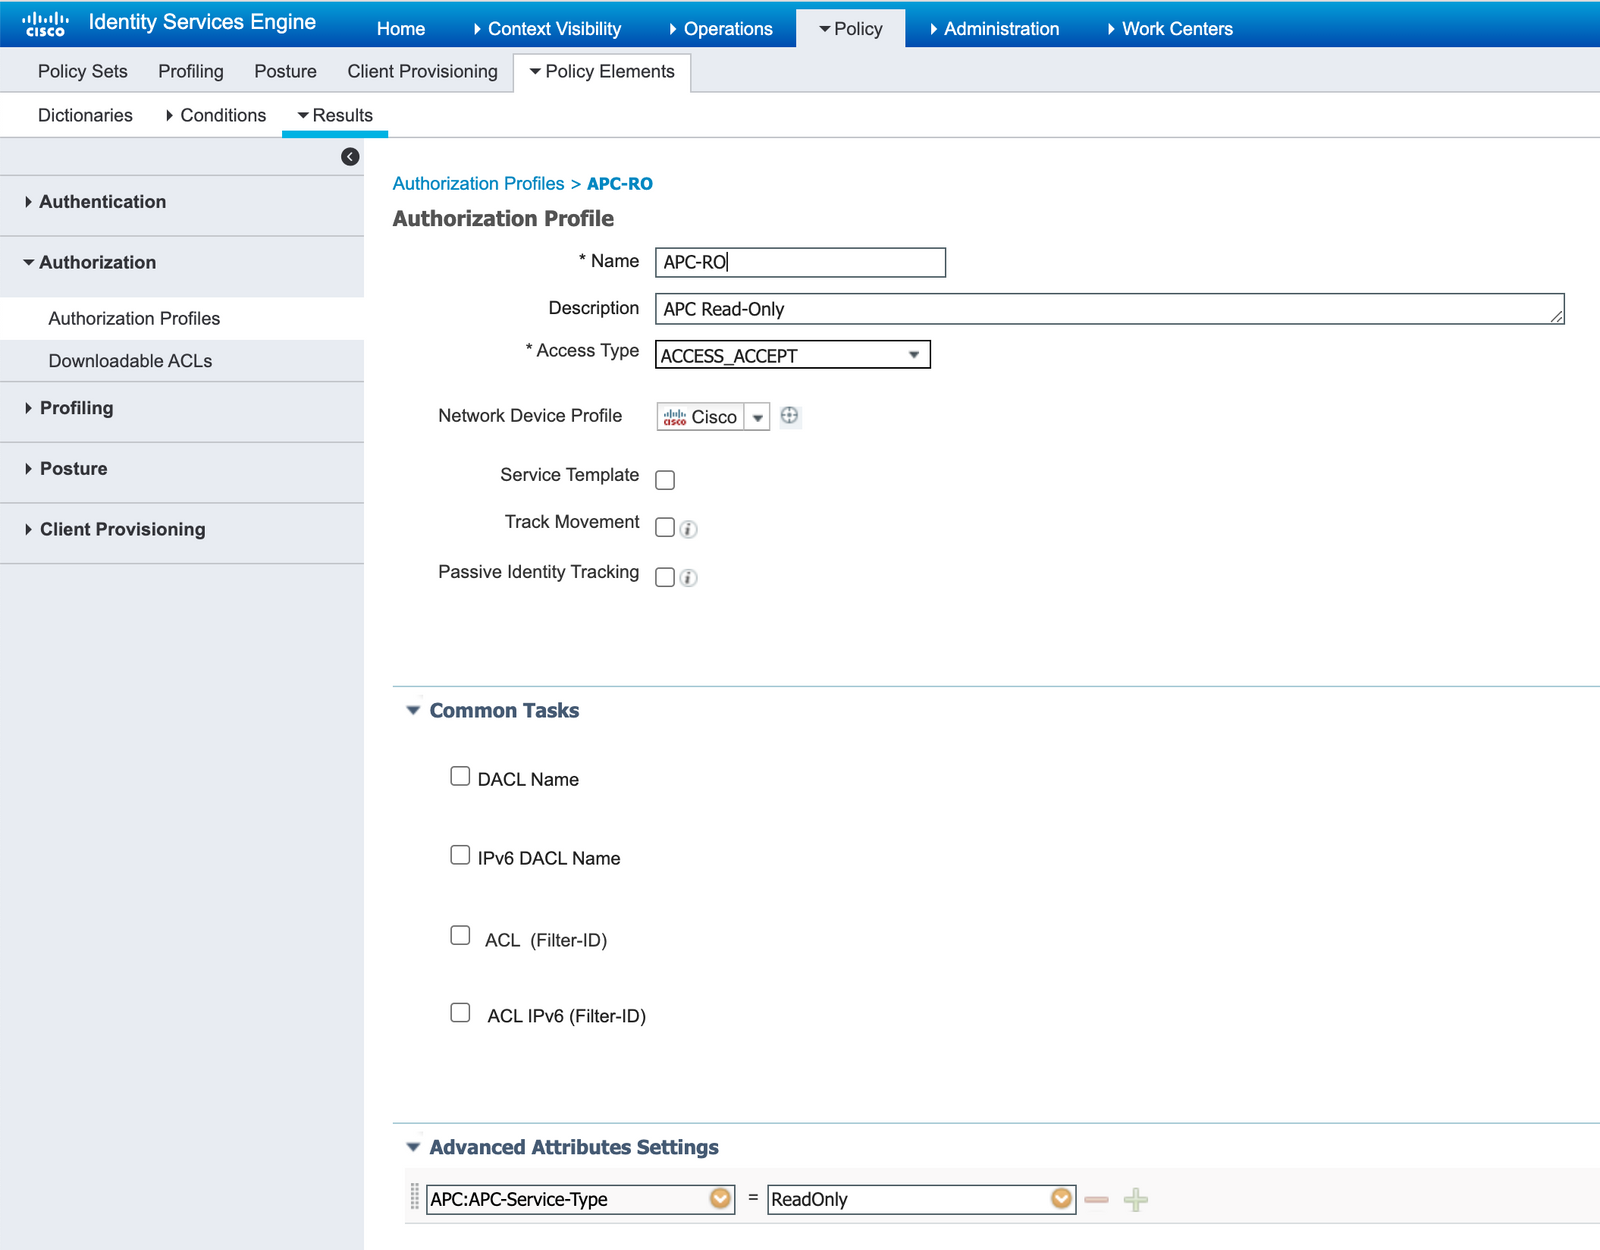Click the info icon next to Track Movement

(688, 528)
